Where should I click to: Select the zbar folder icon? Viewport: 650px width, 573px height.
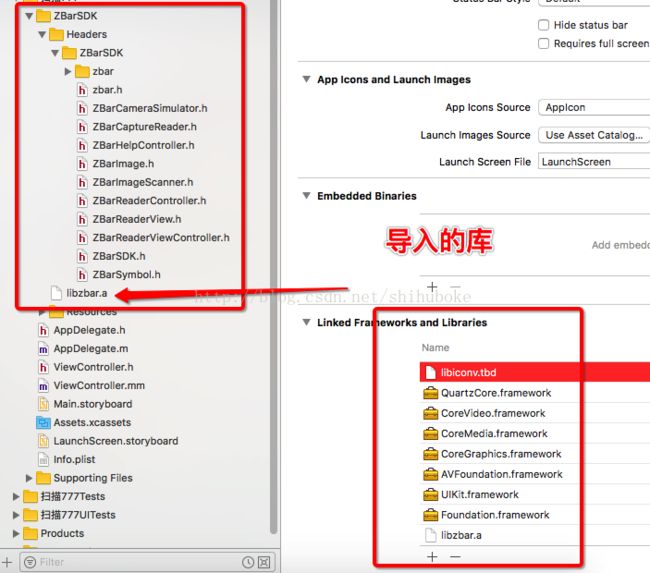[x=82, y=71]
